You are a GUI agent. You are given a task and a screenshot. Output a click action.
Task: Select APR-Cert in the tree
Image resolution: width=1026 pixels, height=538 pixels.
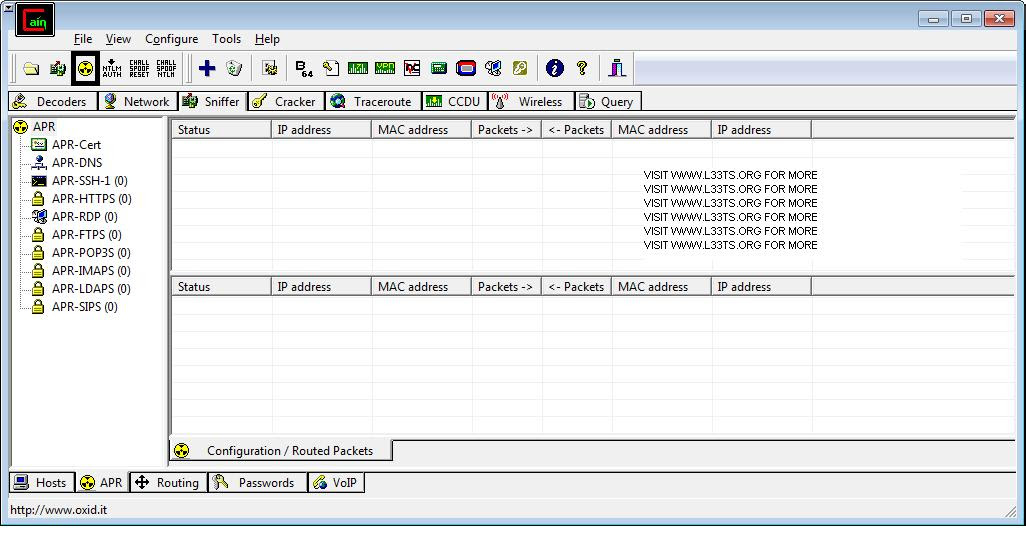(76, 145)
